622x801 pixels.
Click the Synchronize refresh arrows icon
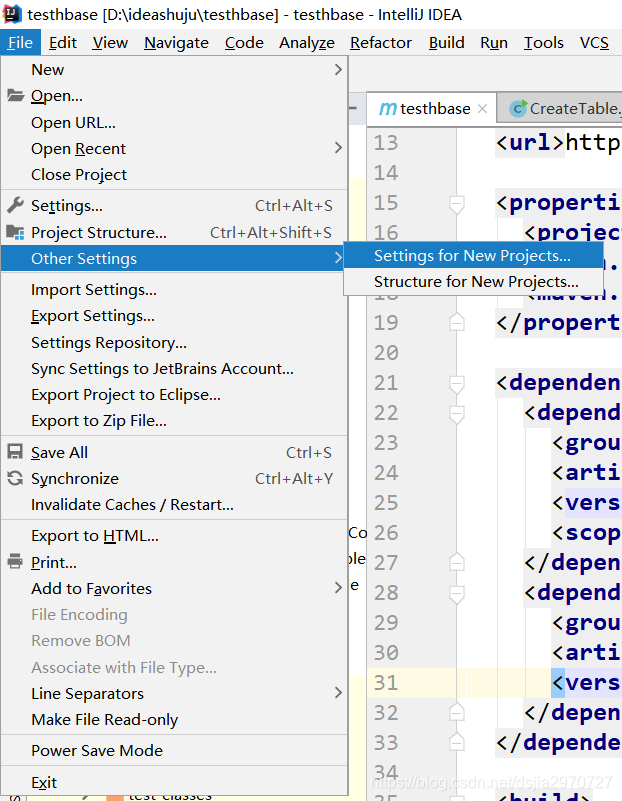coord(15,478)
